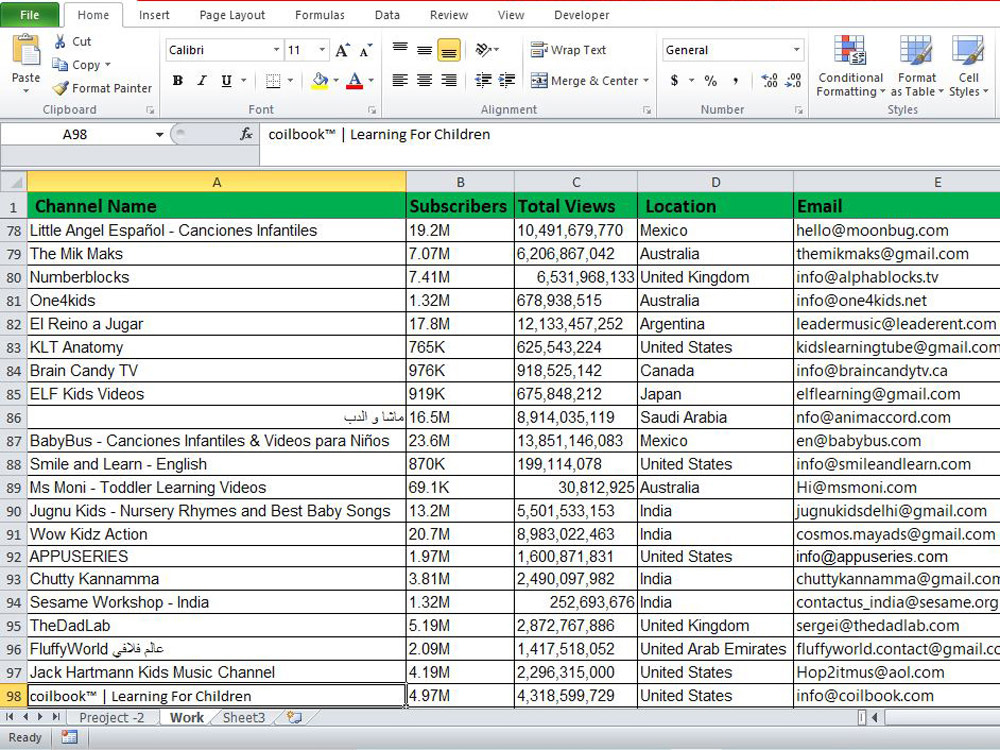Open the Number dialog launcher
Screen dimensions: 1000x750
click(x=798, y=110)
